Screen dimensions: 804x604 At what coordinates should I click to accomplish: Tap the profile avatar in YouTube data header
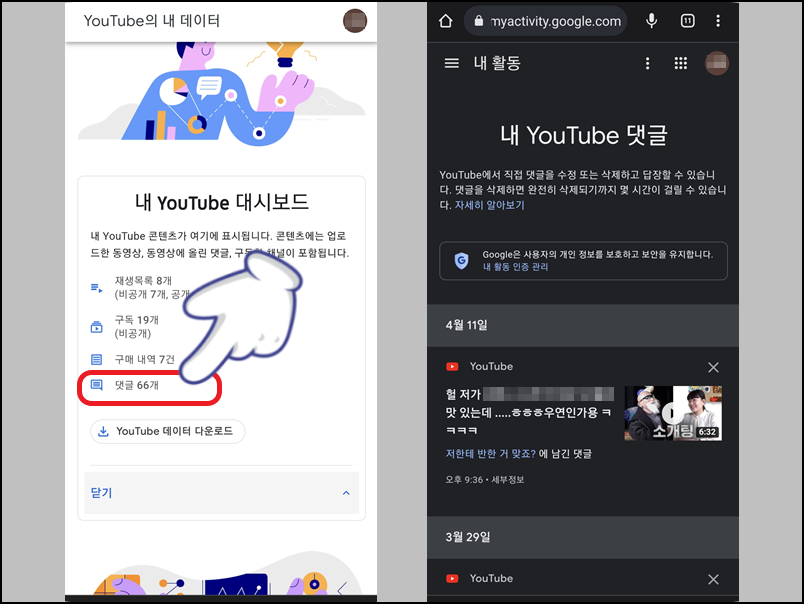click(355, 21)
